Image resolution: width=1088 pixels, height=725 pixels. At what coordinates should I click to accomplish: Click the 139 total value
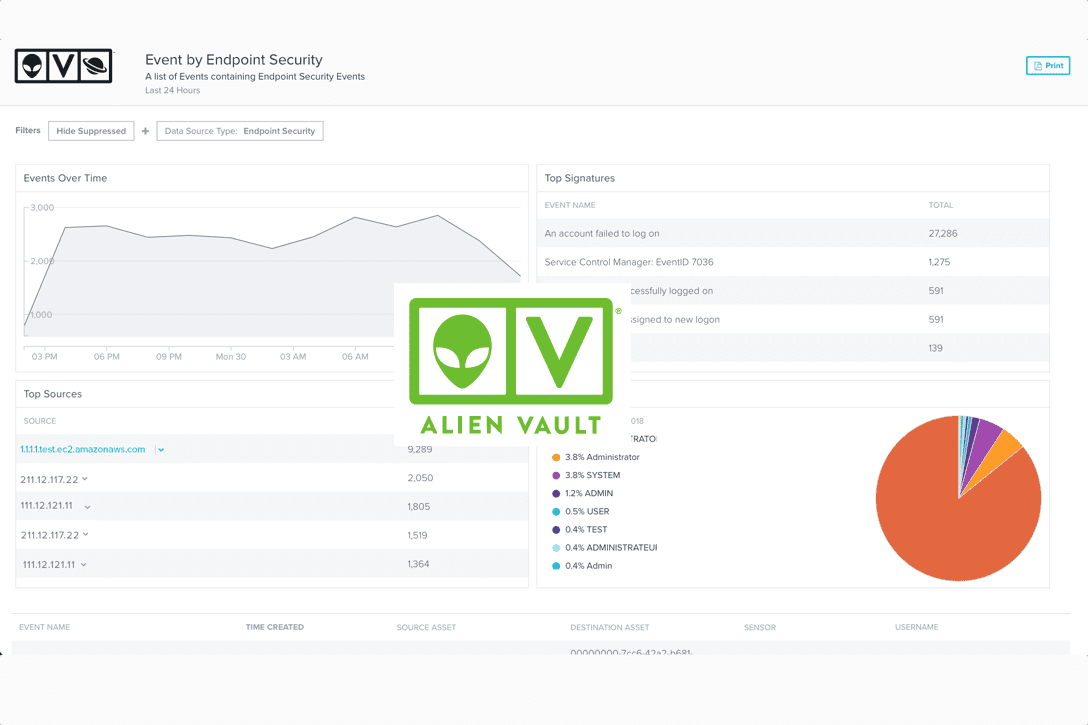click(935, 348)
